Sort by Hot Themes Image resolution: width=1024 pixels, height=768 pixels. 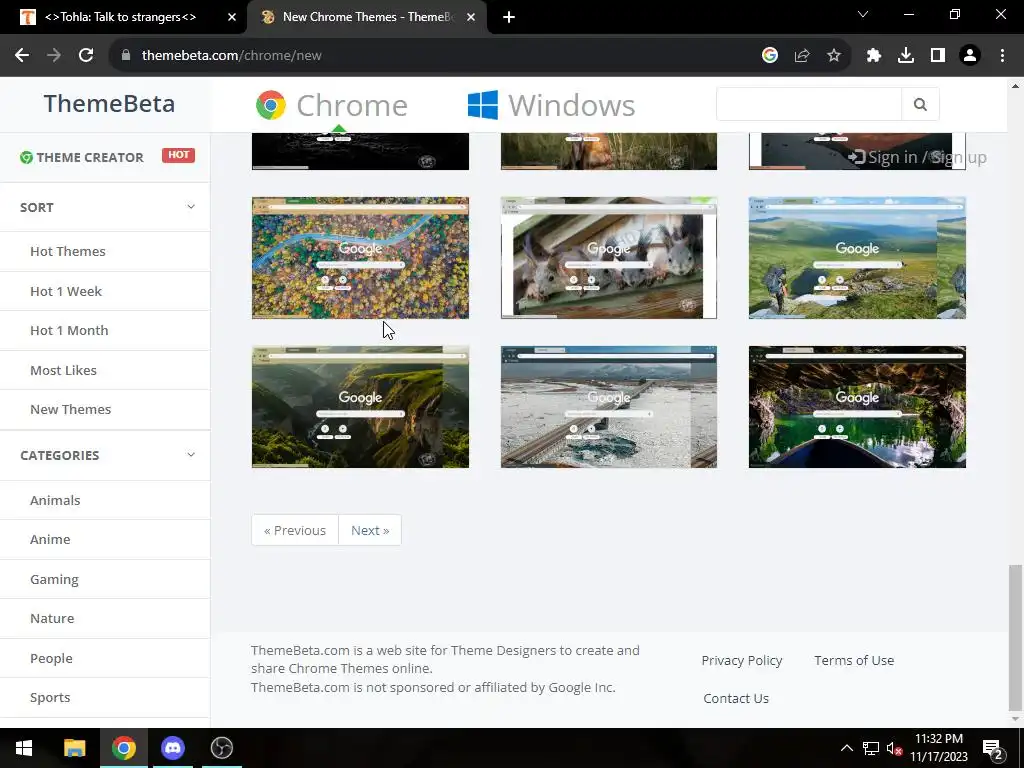click(68, 251)
